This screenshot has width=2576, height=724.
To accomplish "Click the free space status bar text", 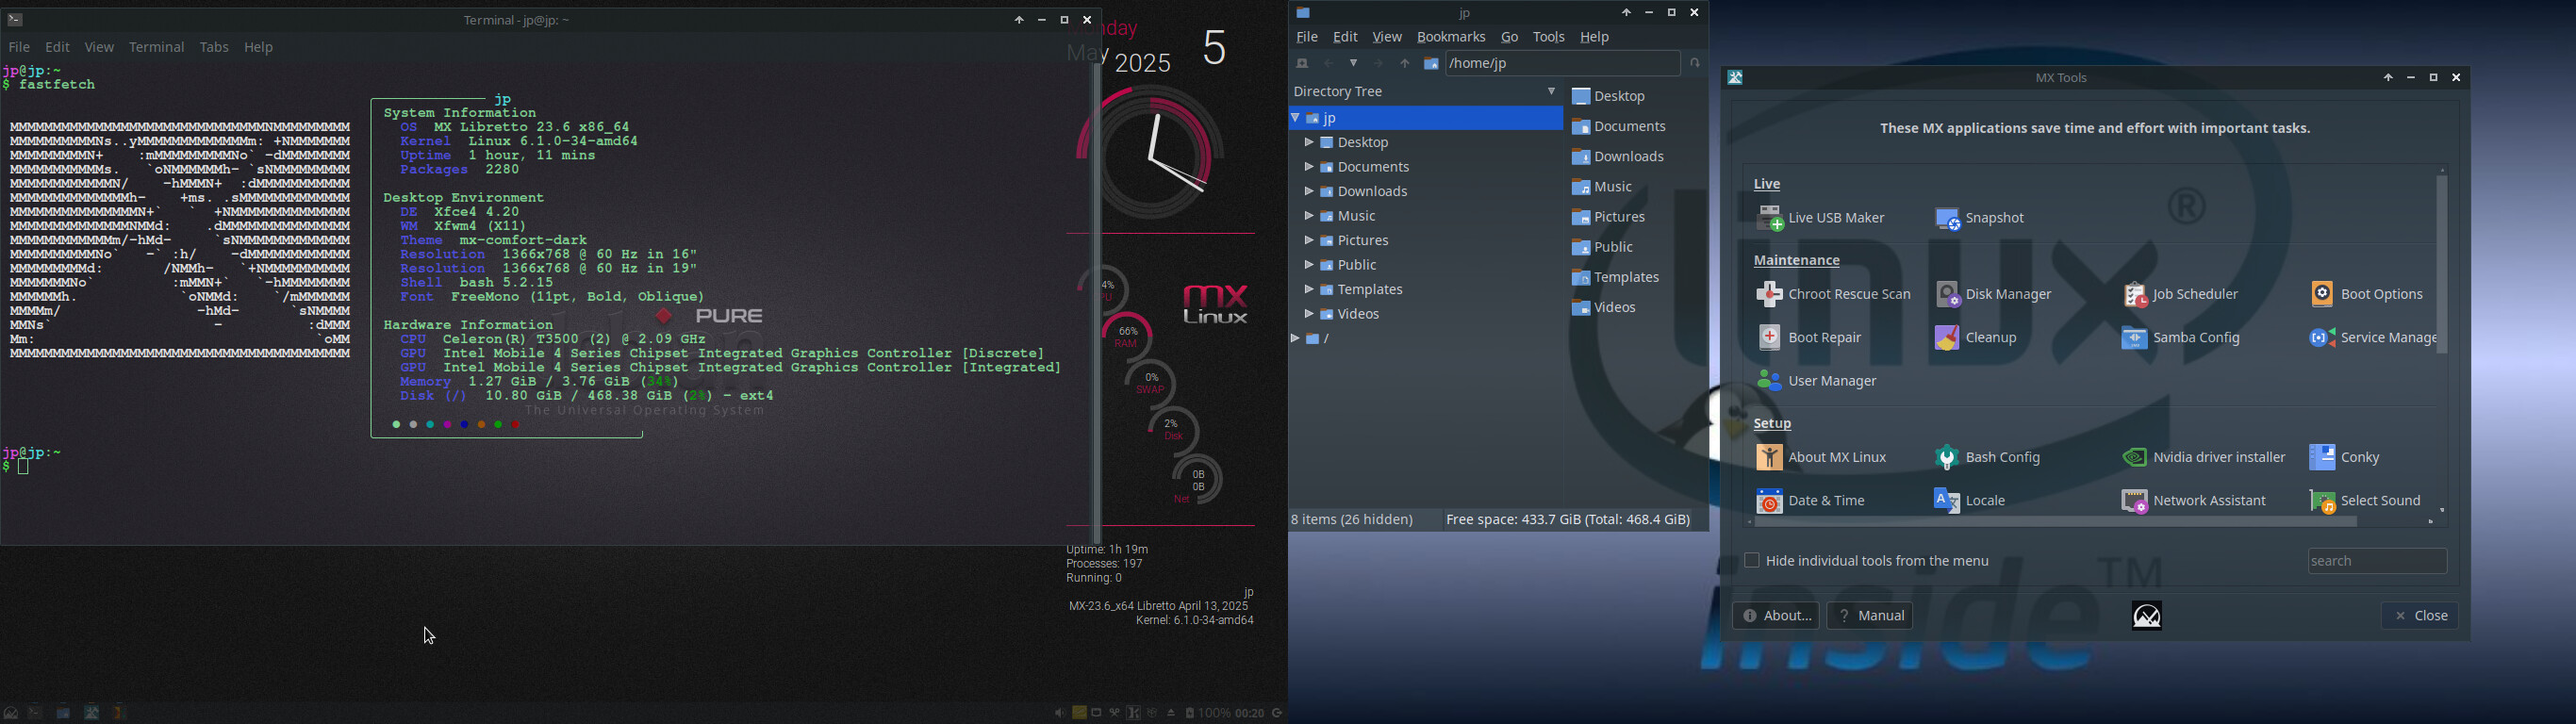I will tap(1568, 520).
